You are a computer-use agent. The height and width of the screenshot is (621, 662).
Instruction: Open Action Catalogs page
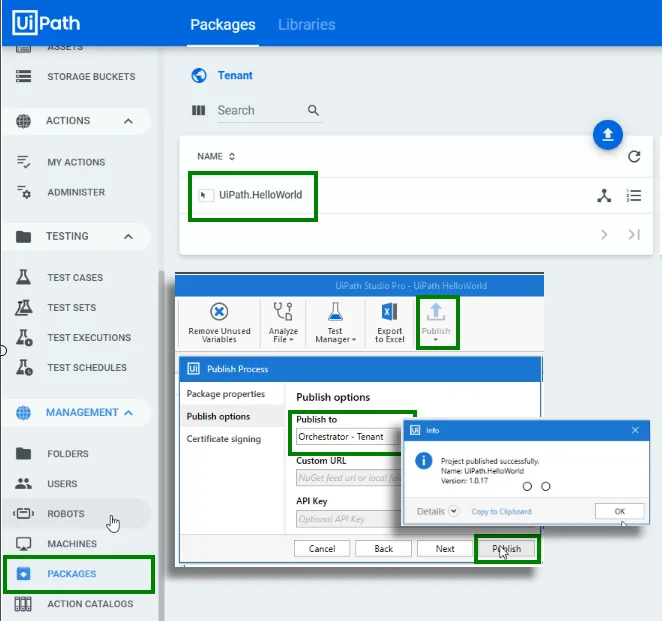(90, 604)
